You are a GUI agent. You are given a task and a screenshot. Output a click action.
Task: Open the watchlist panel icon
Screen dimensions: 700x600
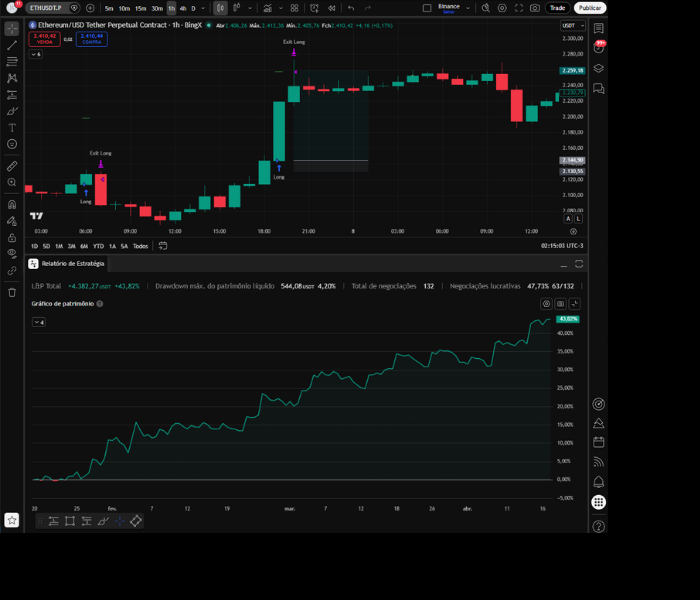(599, 28)
